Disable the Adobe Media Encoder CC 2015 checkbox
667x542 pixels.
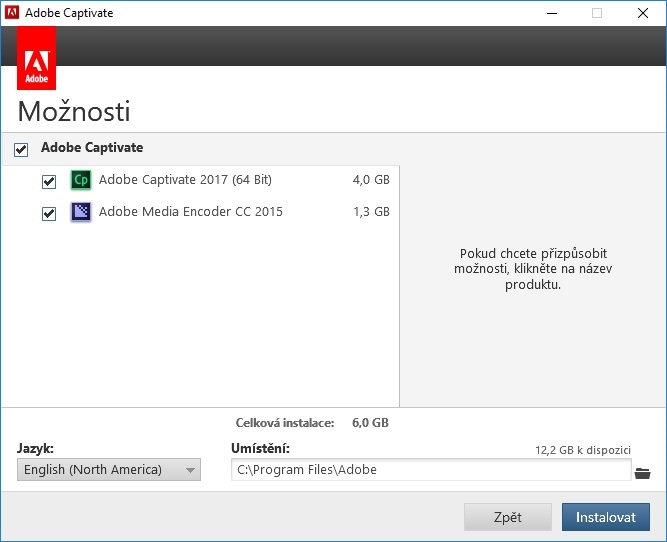(49, 213)
